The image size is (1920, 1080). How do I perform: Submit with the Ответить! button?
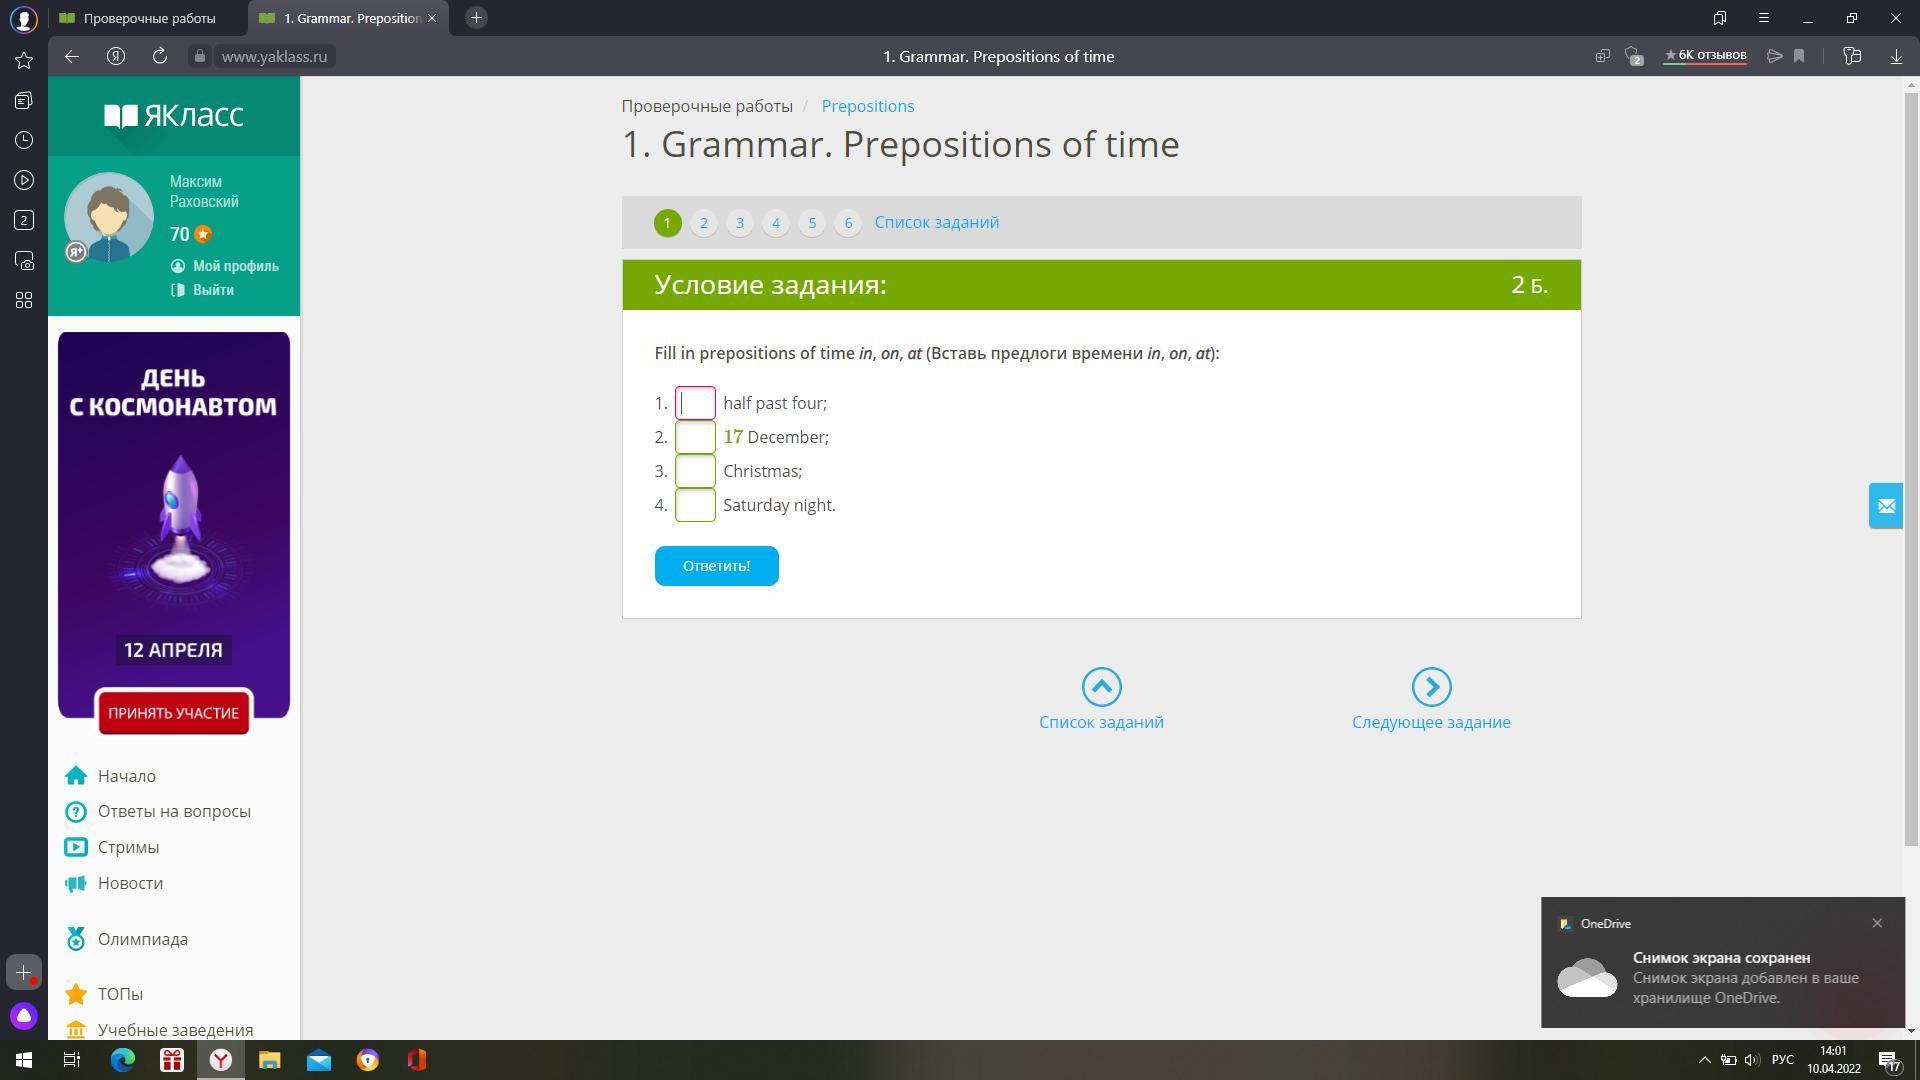716,566
